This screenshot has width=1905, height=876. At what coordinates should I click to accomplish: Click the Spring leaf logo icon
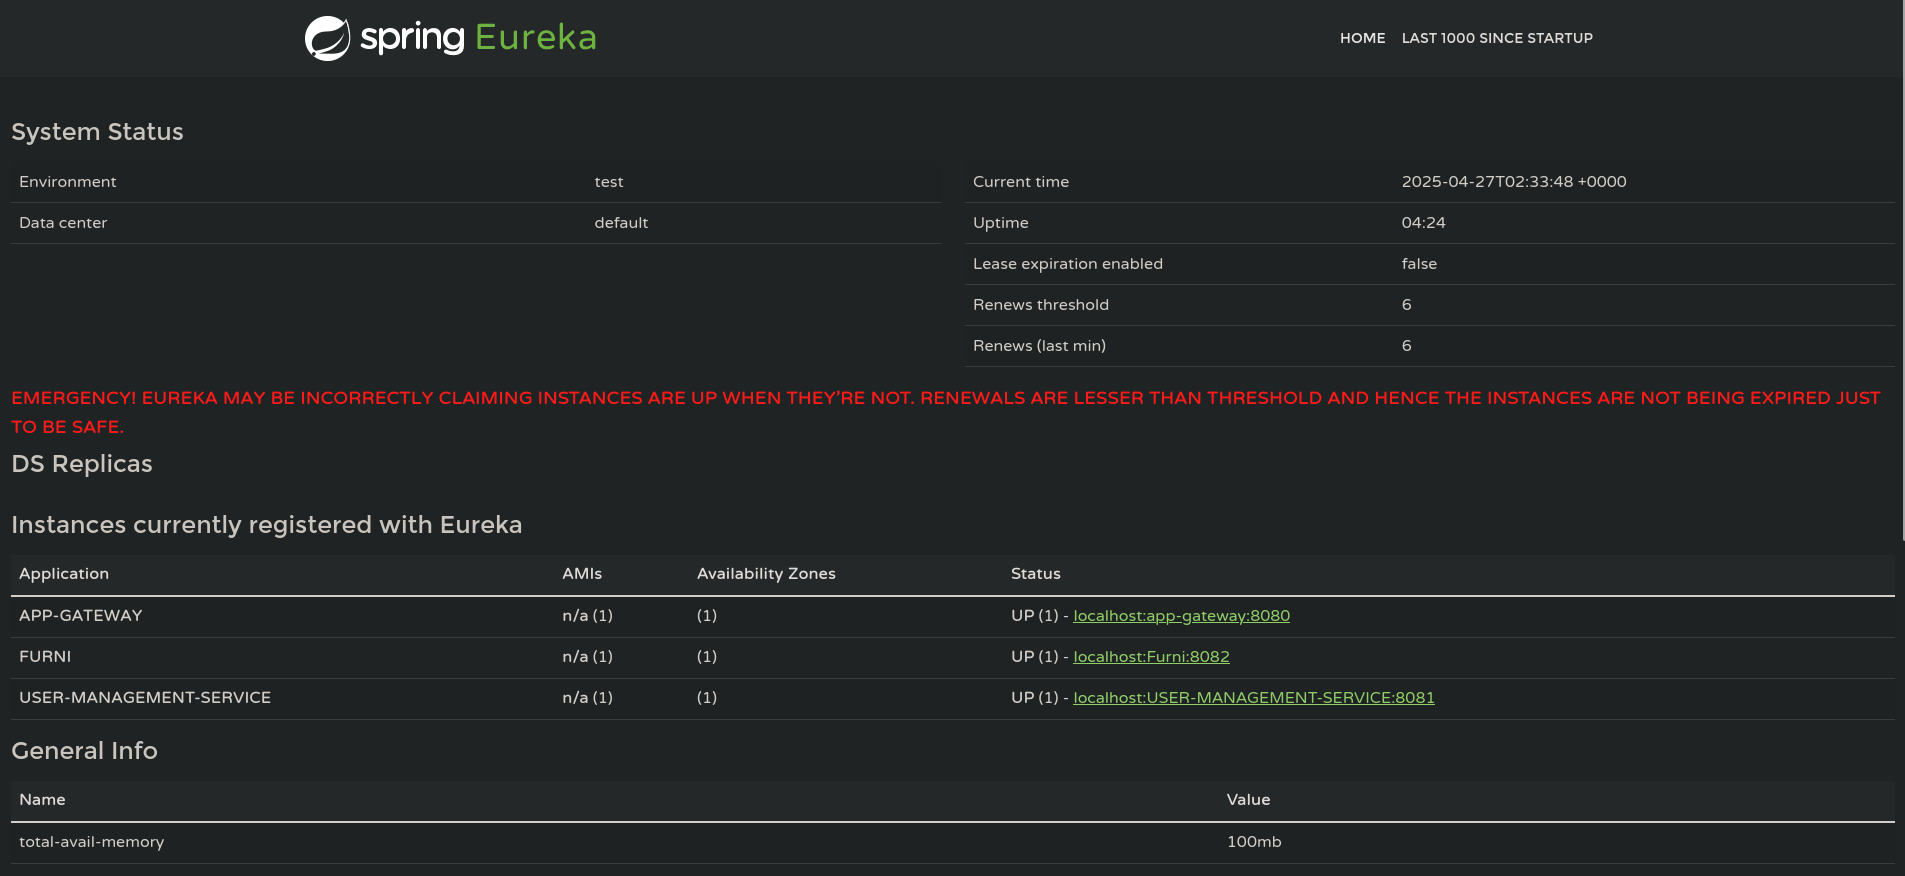click(327, 39)
